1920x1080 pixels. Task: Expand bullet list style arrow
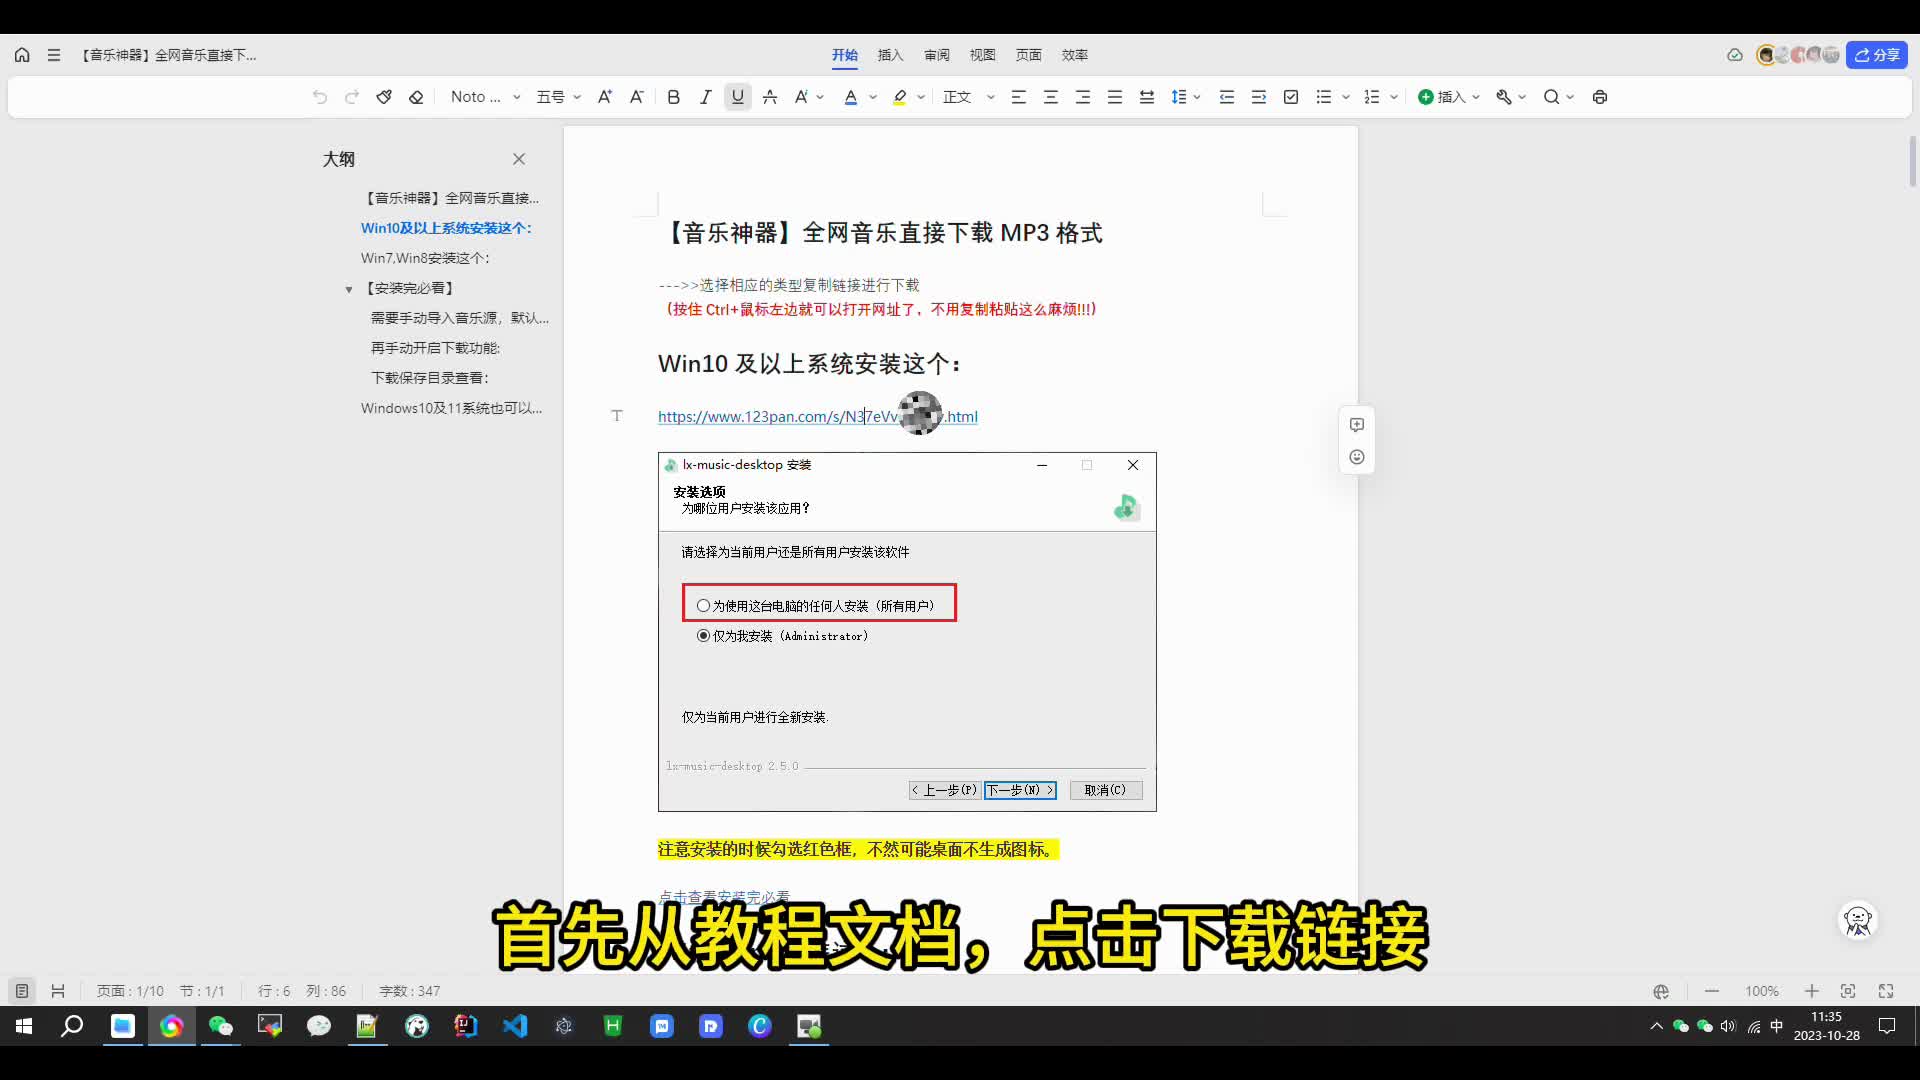[x=1346, y=97]
